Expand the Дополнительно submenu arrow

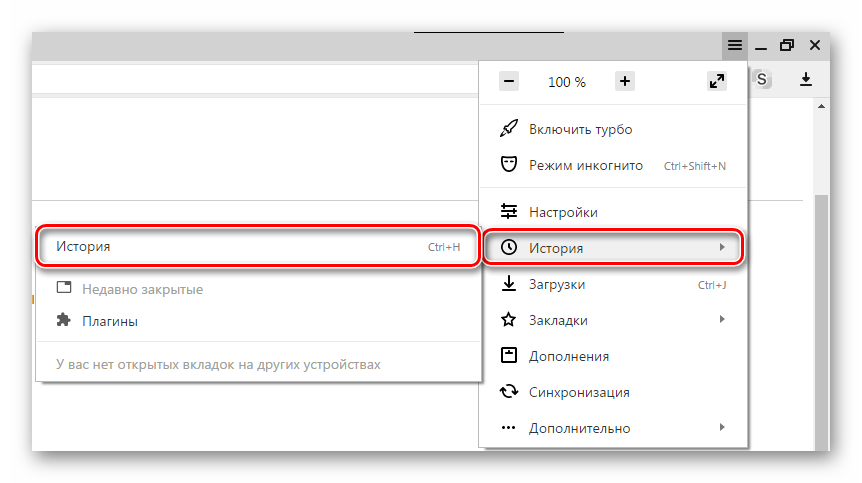click(x=722, y=427)
